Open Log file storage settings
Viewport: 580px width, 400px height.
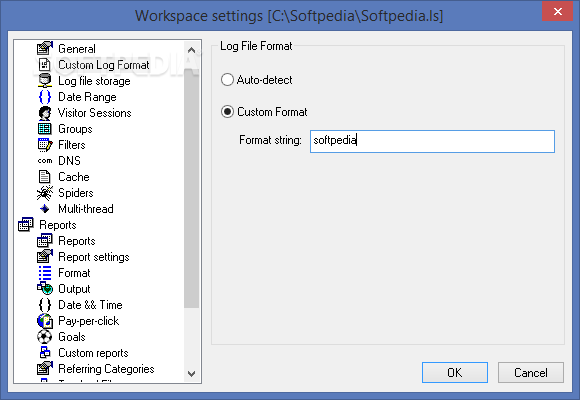94,81
